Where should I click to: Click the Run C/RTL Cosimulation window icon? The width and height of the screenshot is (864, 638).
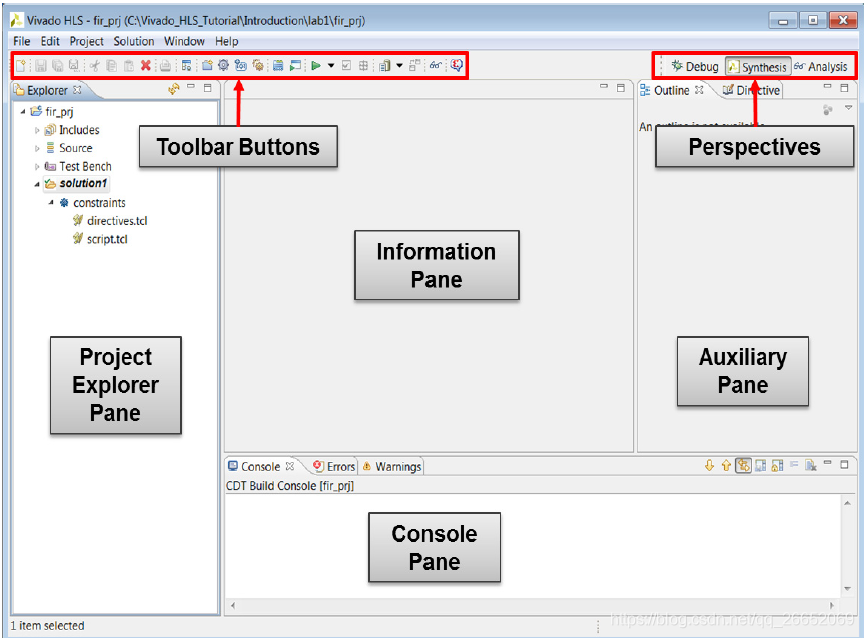296,66
